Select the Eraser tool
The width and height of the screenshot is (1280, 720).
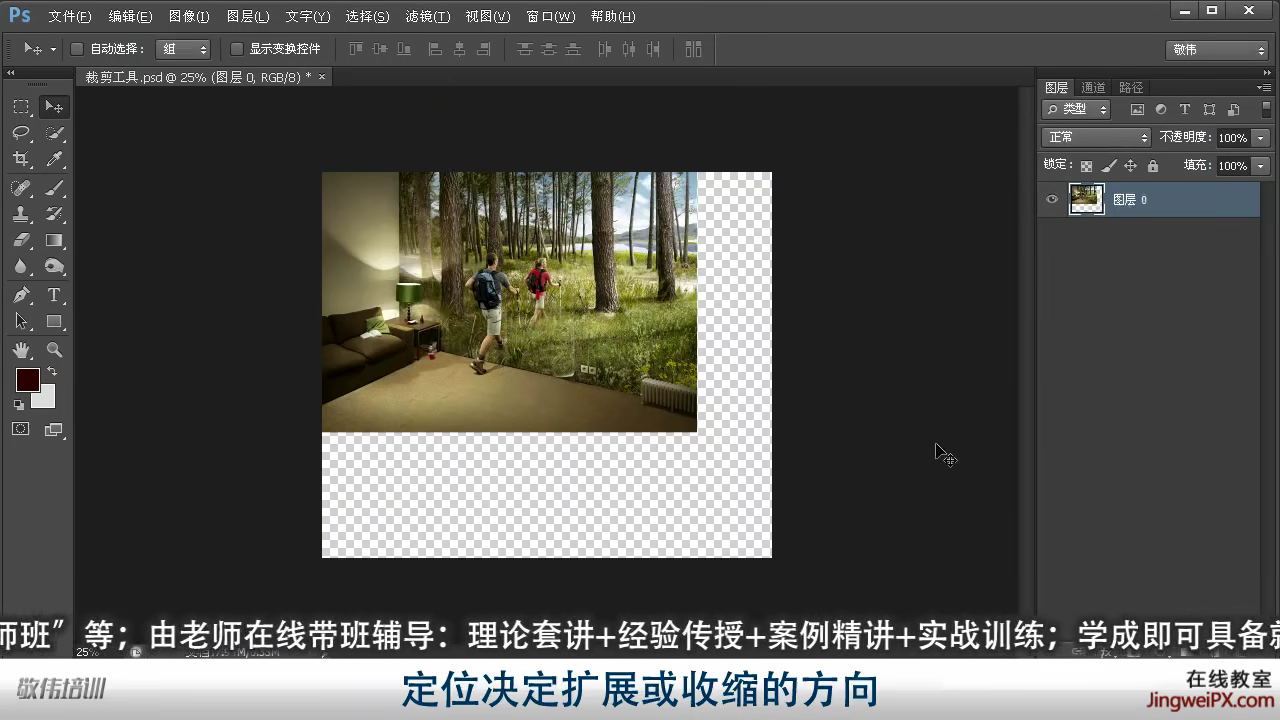pyautogui.click(x=21, y=240)
